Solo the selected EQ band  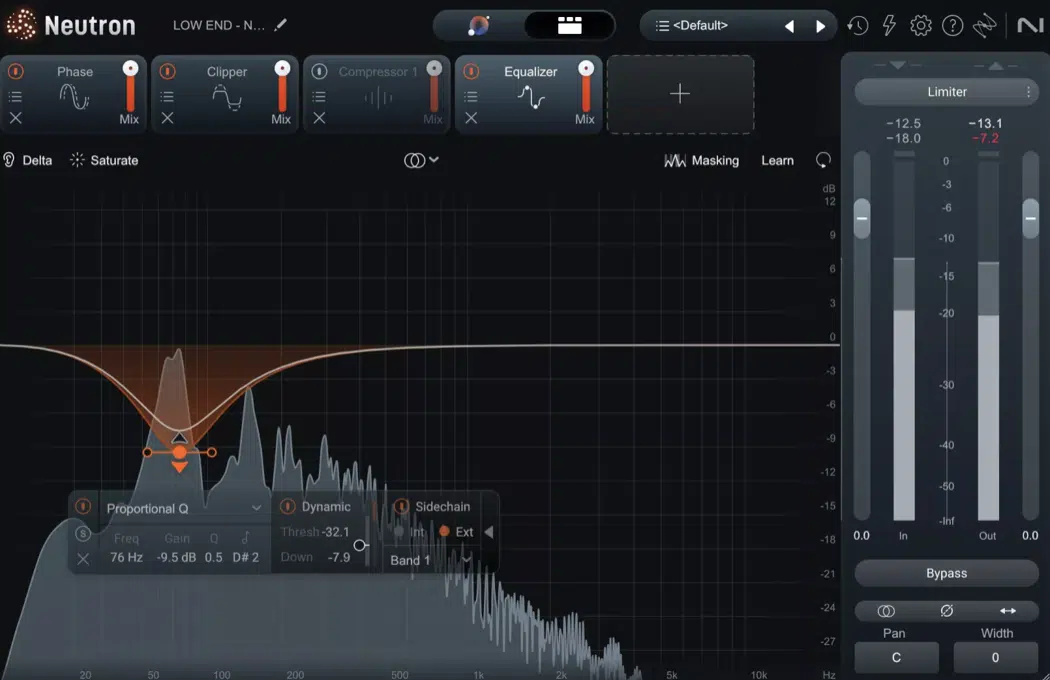83,534
